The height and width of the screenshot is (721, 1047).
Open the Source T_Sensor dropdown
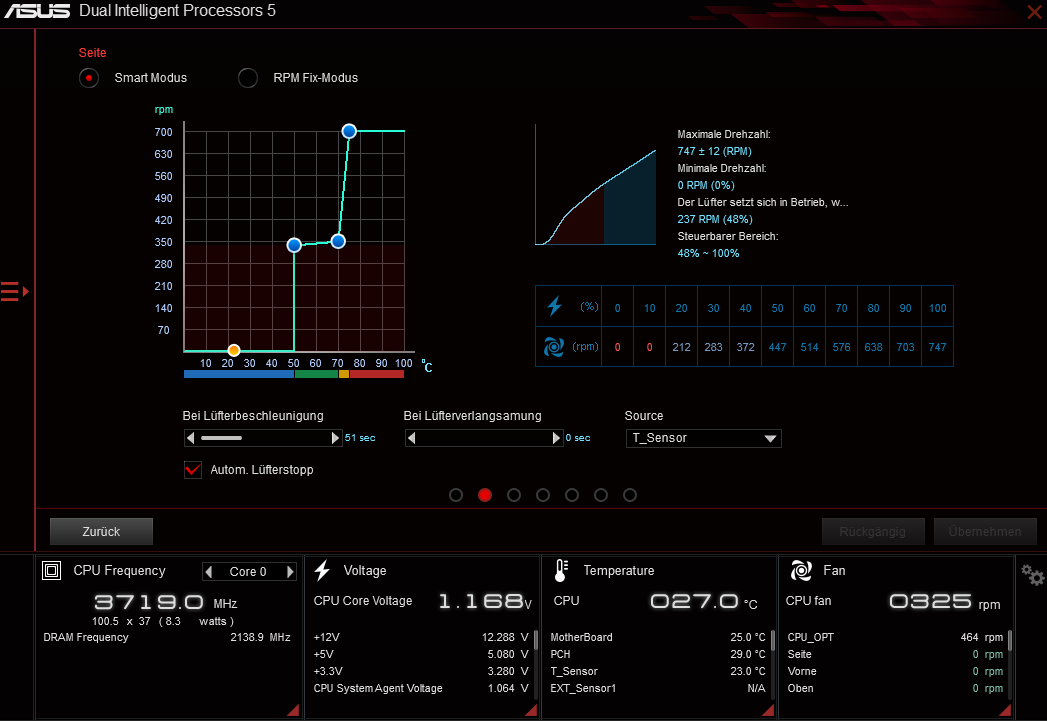click(704, 438)
